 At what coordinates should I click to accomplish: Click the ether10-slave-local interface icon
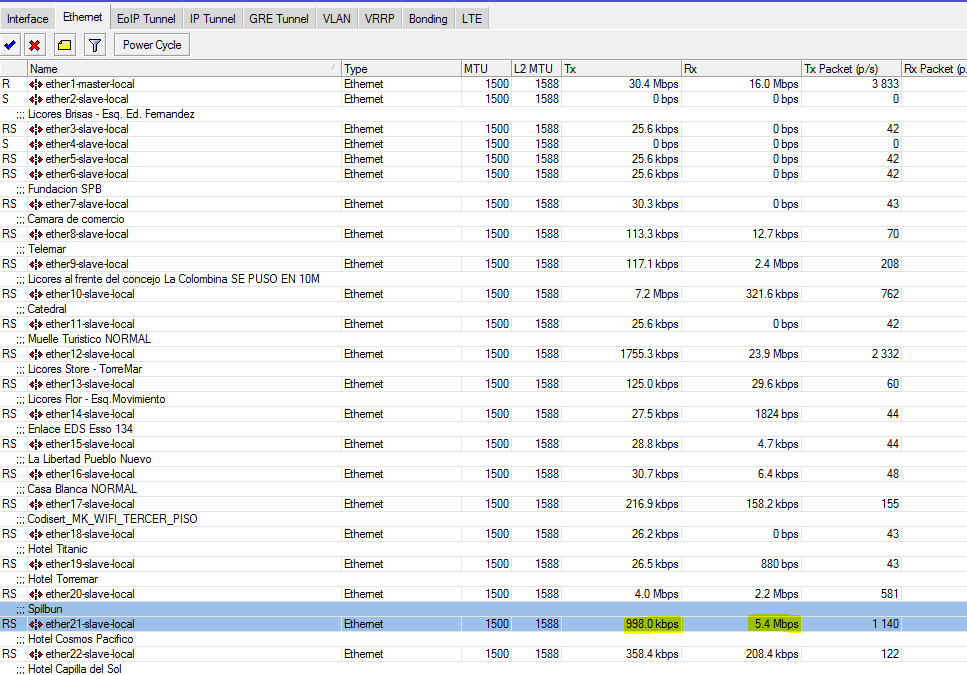[36, 294]
